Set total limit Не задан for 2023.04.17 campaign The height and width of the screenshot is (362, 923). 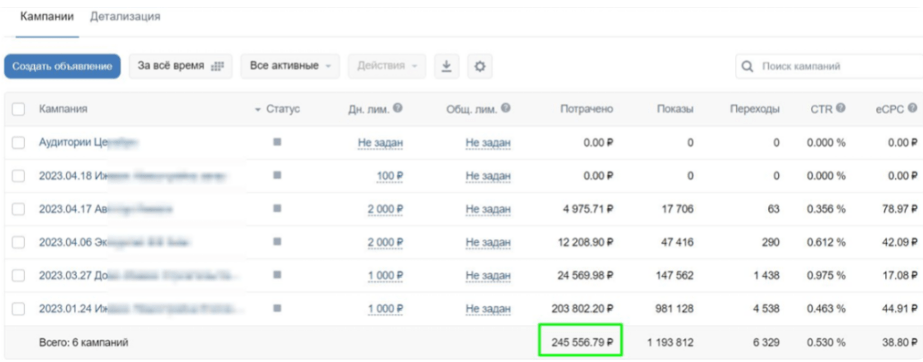[488, 209]
